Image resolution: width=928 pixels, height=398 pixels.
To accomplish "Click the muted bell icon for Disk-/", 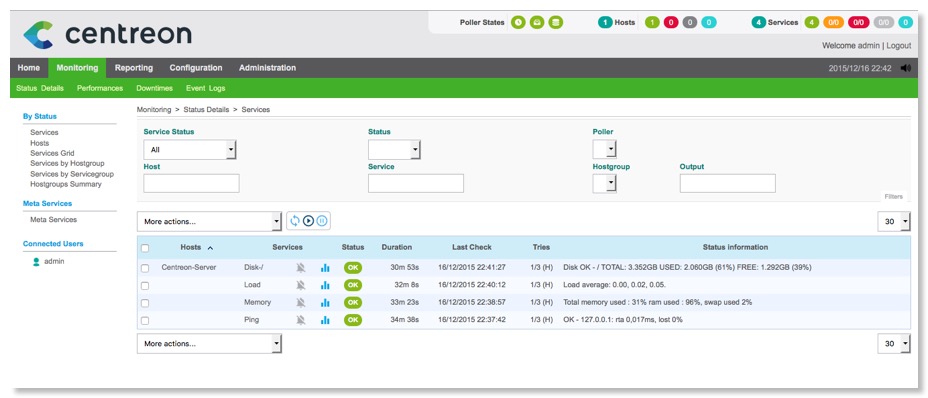I will tap(301, 268).
